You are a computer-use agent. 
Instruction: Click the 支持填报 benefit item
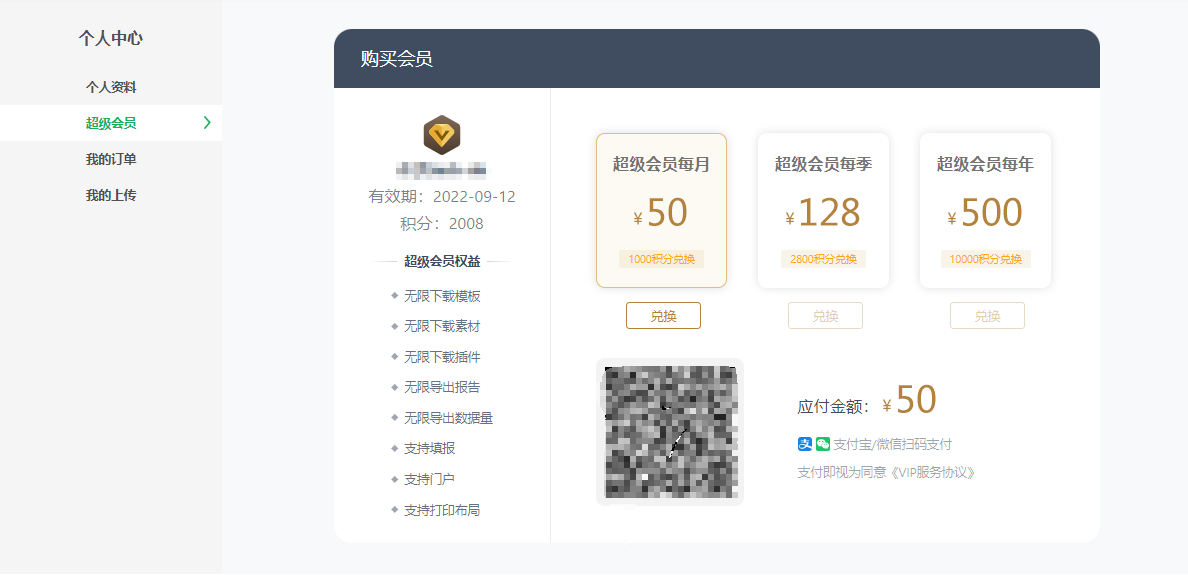pos(430,448)
